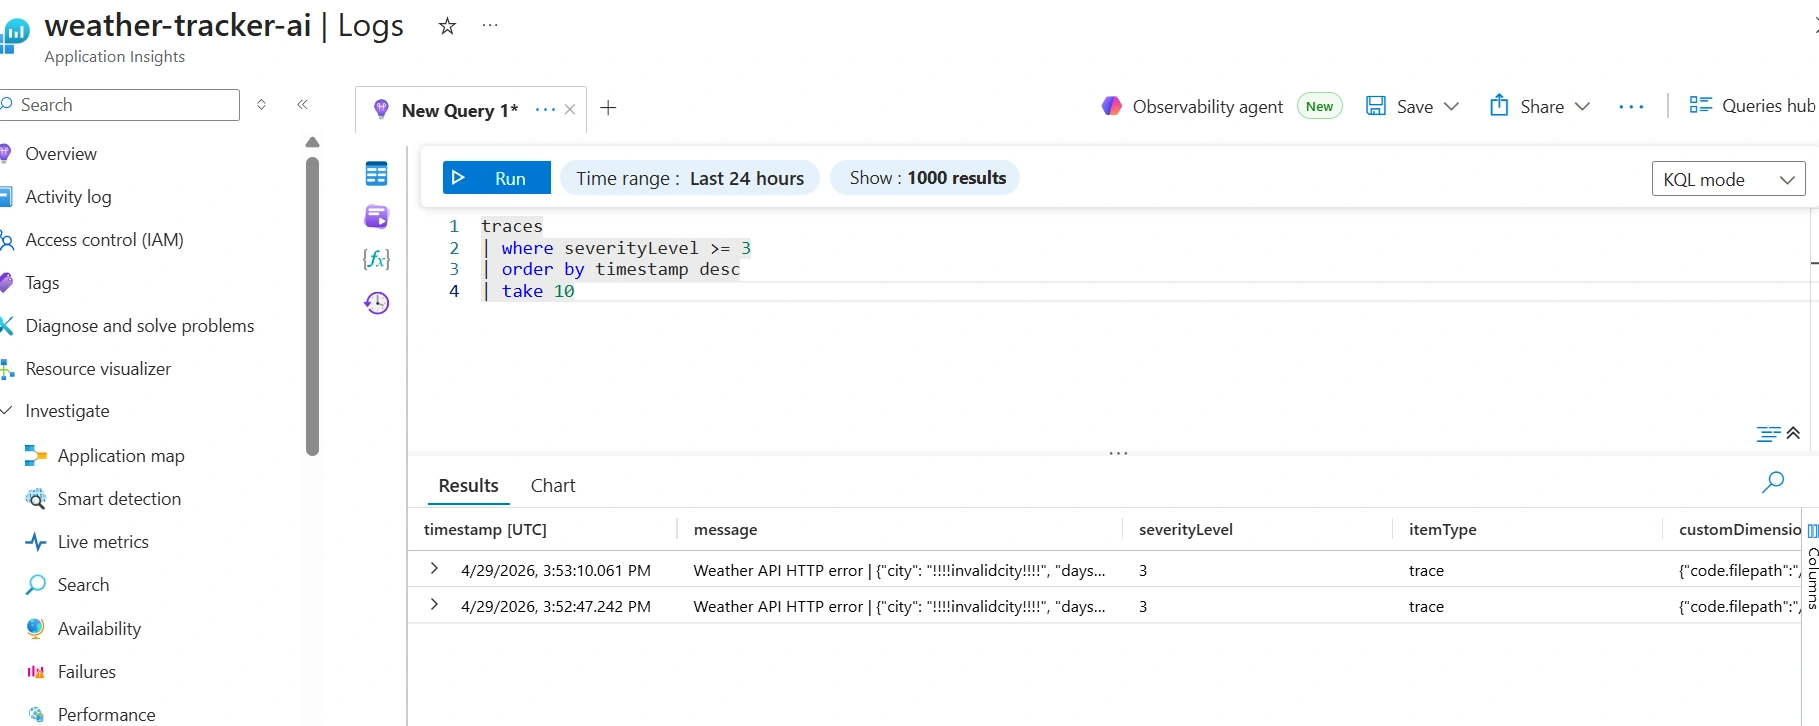Open the Queries panel icon
The height and width of the screenshot is (726, 1819).
coord(376,217)
